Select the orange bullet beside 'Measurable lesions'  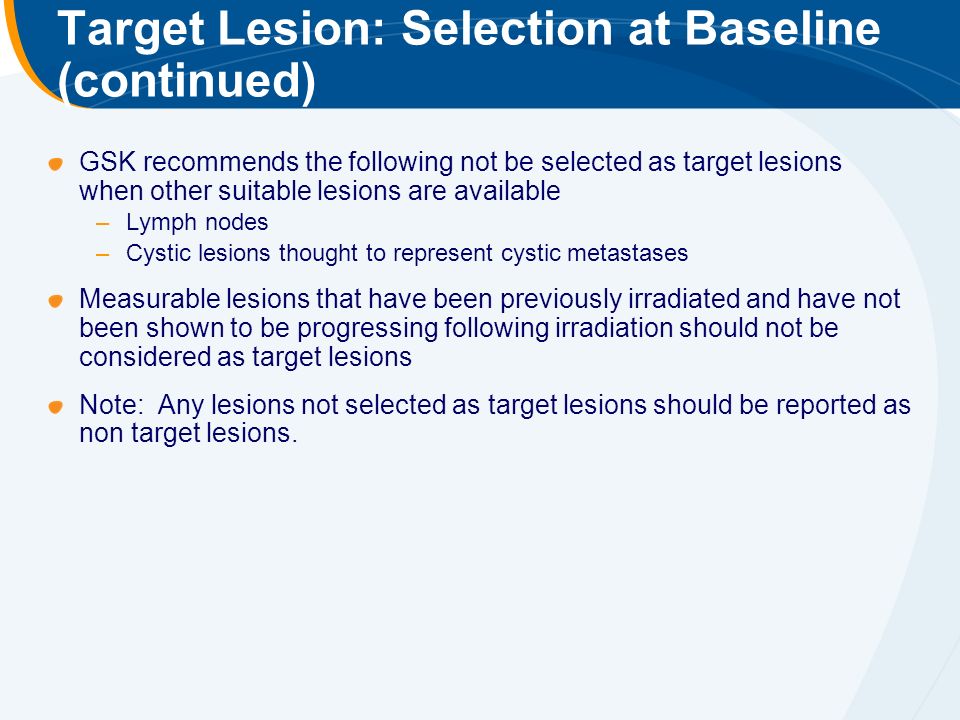point(56,301)
